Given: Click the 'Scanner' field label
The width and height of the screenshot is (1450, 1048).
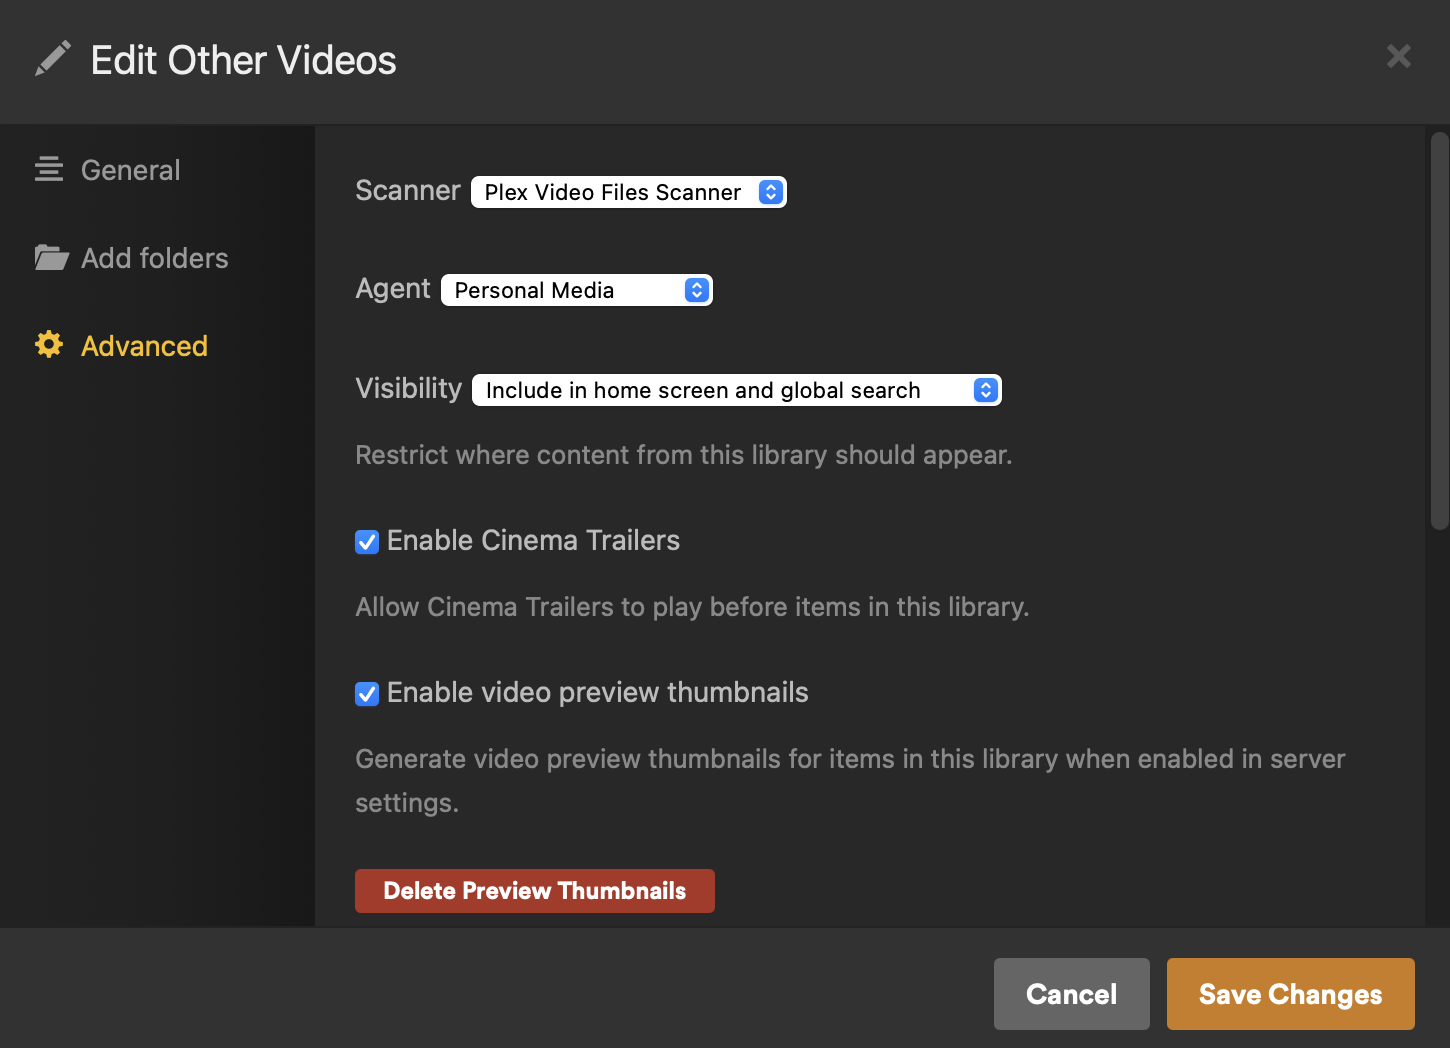Looking at the screenshot, I should pos(408,191).
